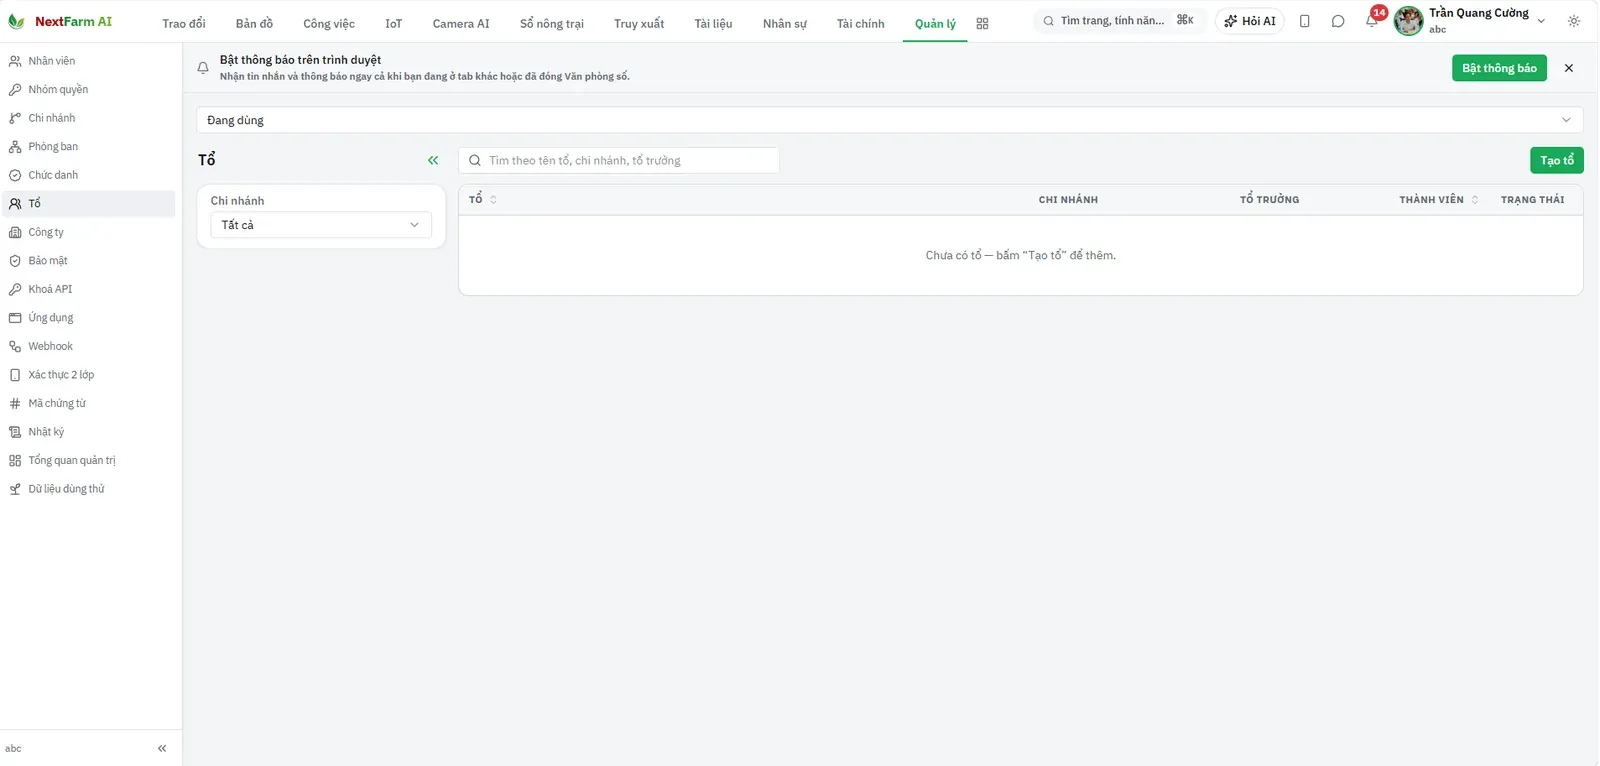This screenshot has height=766, width=1600.
Task: Open Nhật ký in the sidebar
Action: pyautogui.click(x=89, y=432)
